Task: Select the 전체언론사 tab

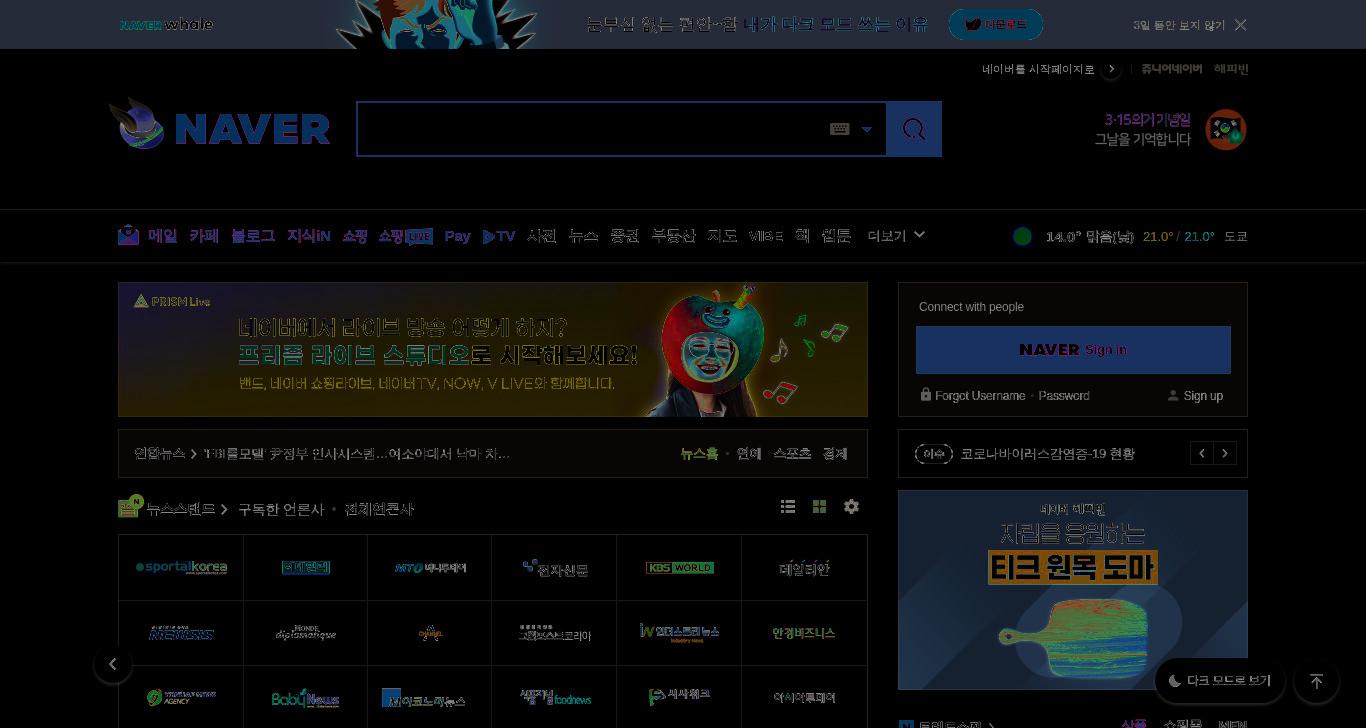Action: [379, 509]
